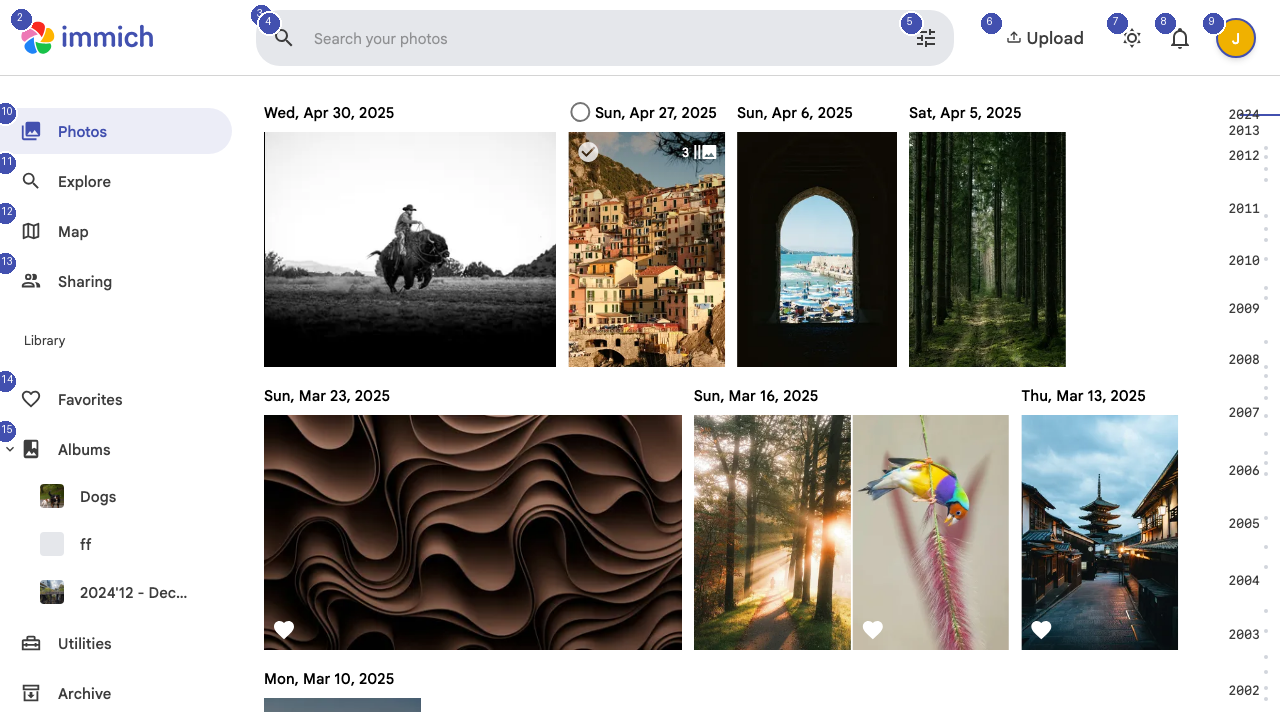Select Explore in the sidebar
This screenshot has width=1280, height=720.
84,181
